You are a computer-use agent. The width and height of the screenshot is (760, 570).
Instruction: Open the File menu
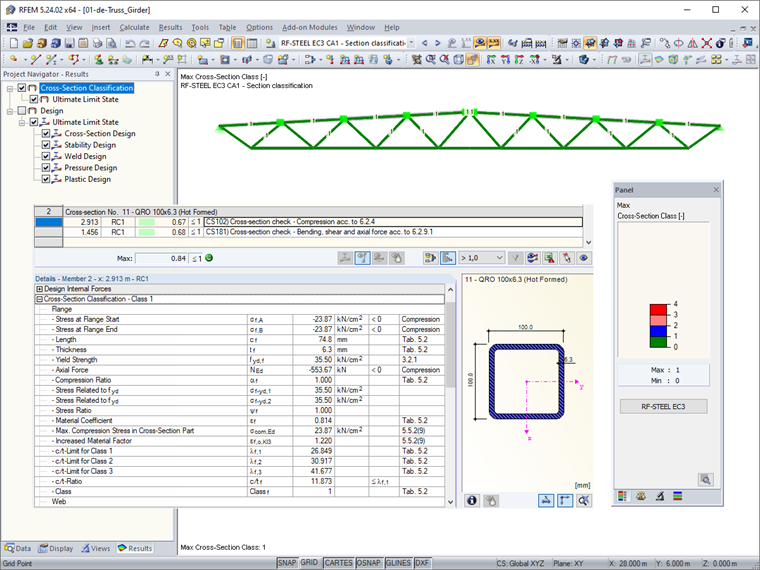29,28
